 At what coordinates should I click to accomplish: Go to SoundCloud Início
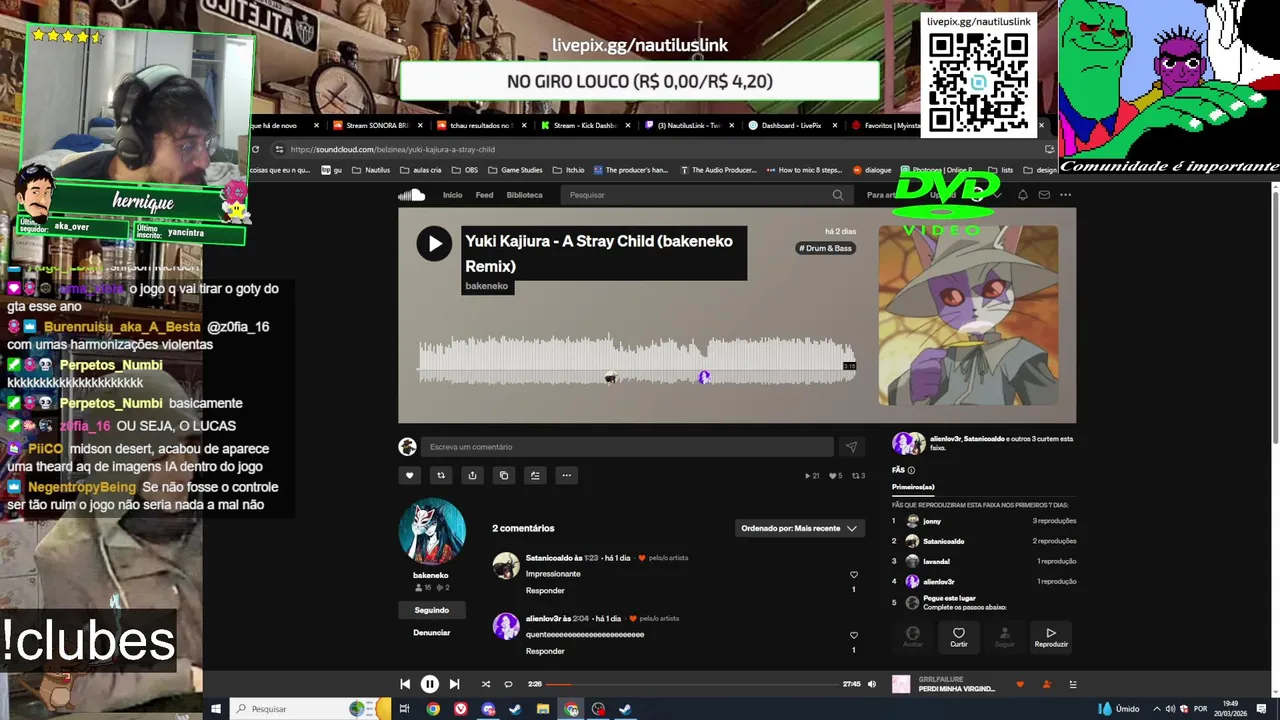click(453, 195)
